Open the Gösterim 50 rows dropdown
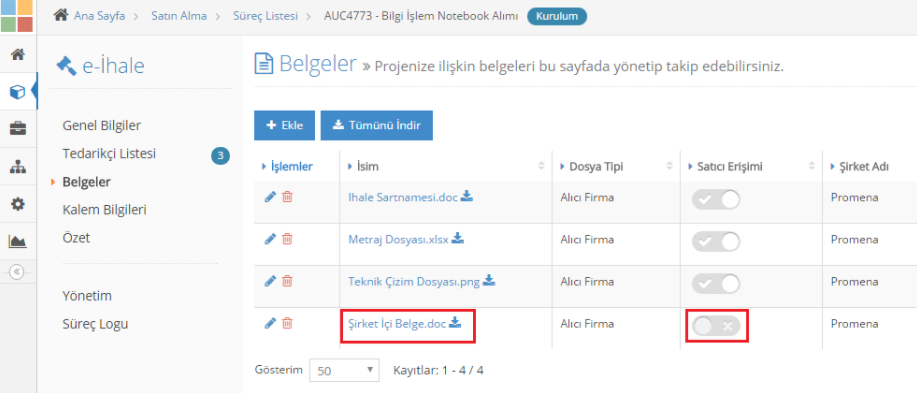The width and height of the screenshot is (917, 393). pos(344,370)
